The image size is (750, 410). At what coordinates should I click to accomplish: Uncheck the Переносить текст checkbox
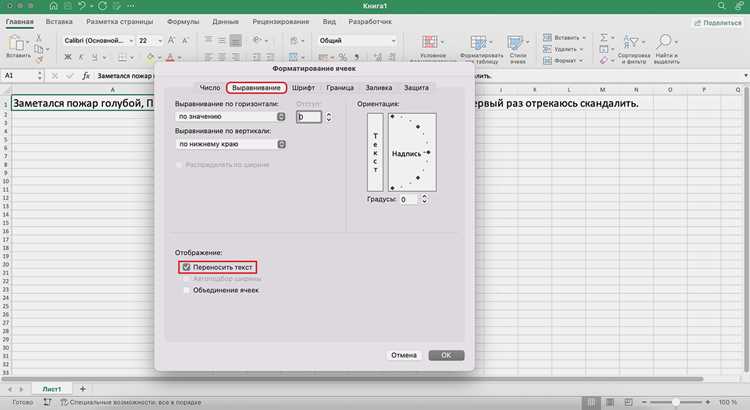click(x=187, y=267)
